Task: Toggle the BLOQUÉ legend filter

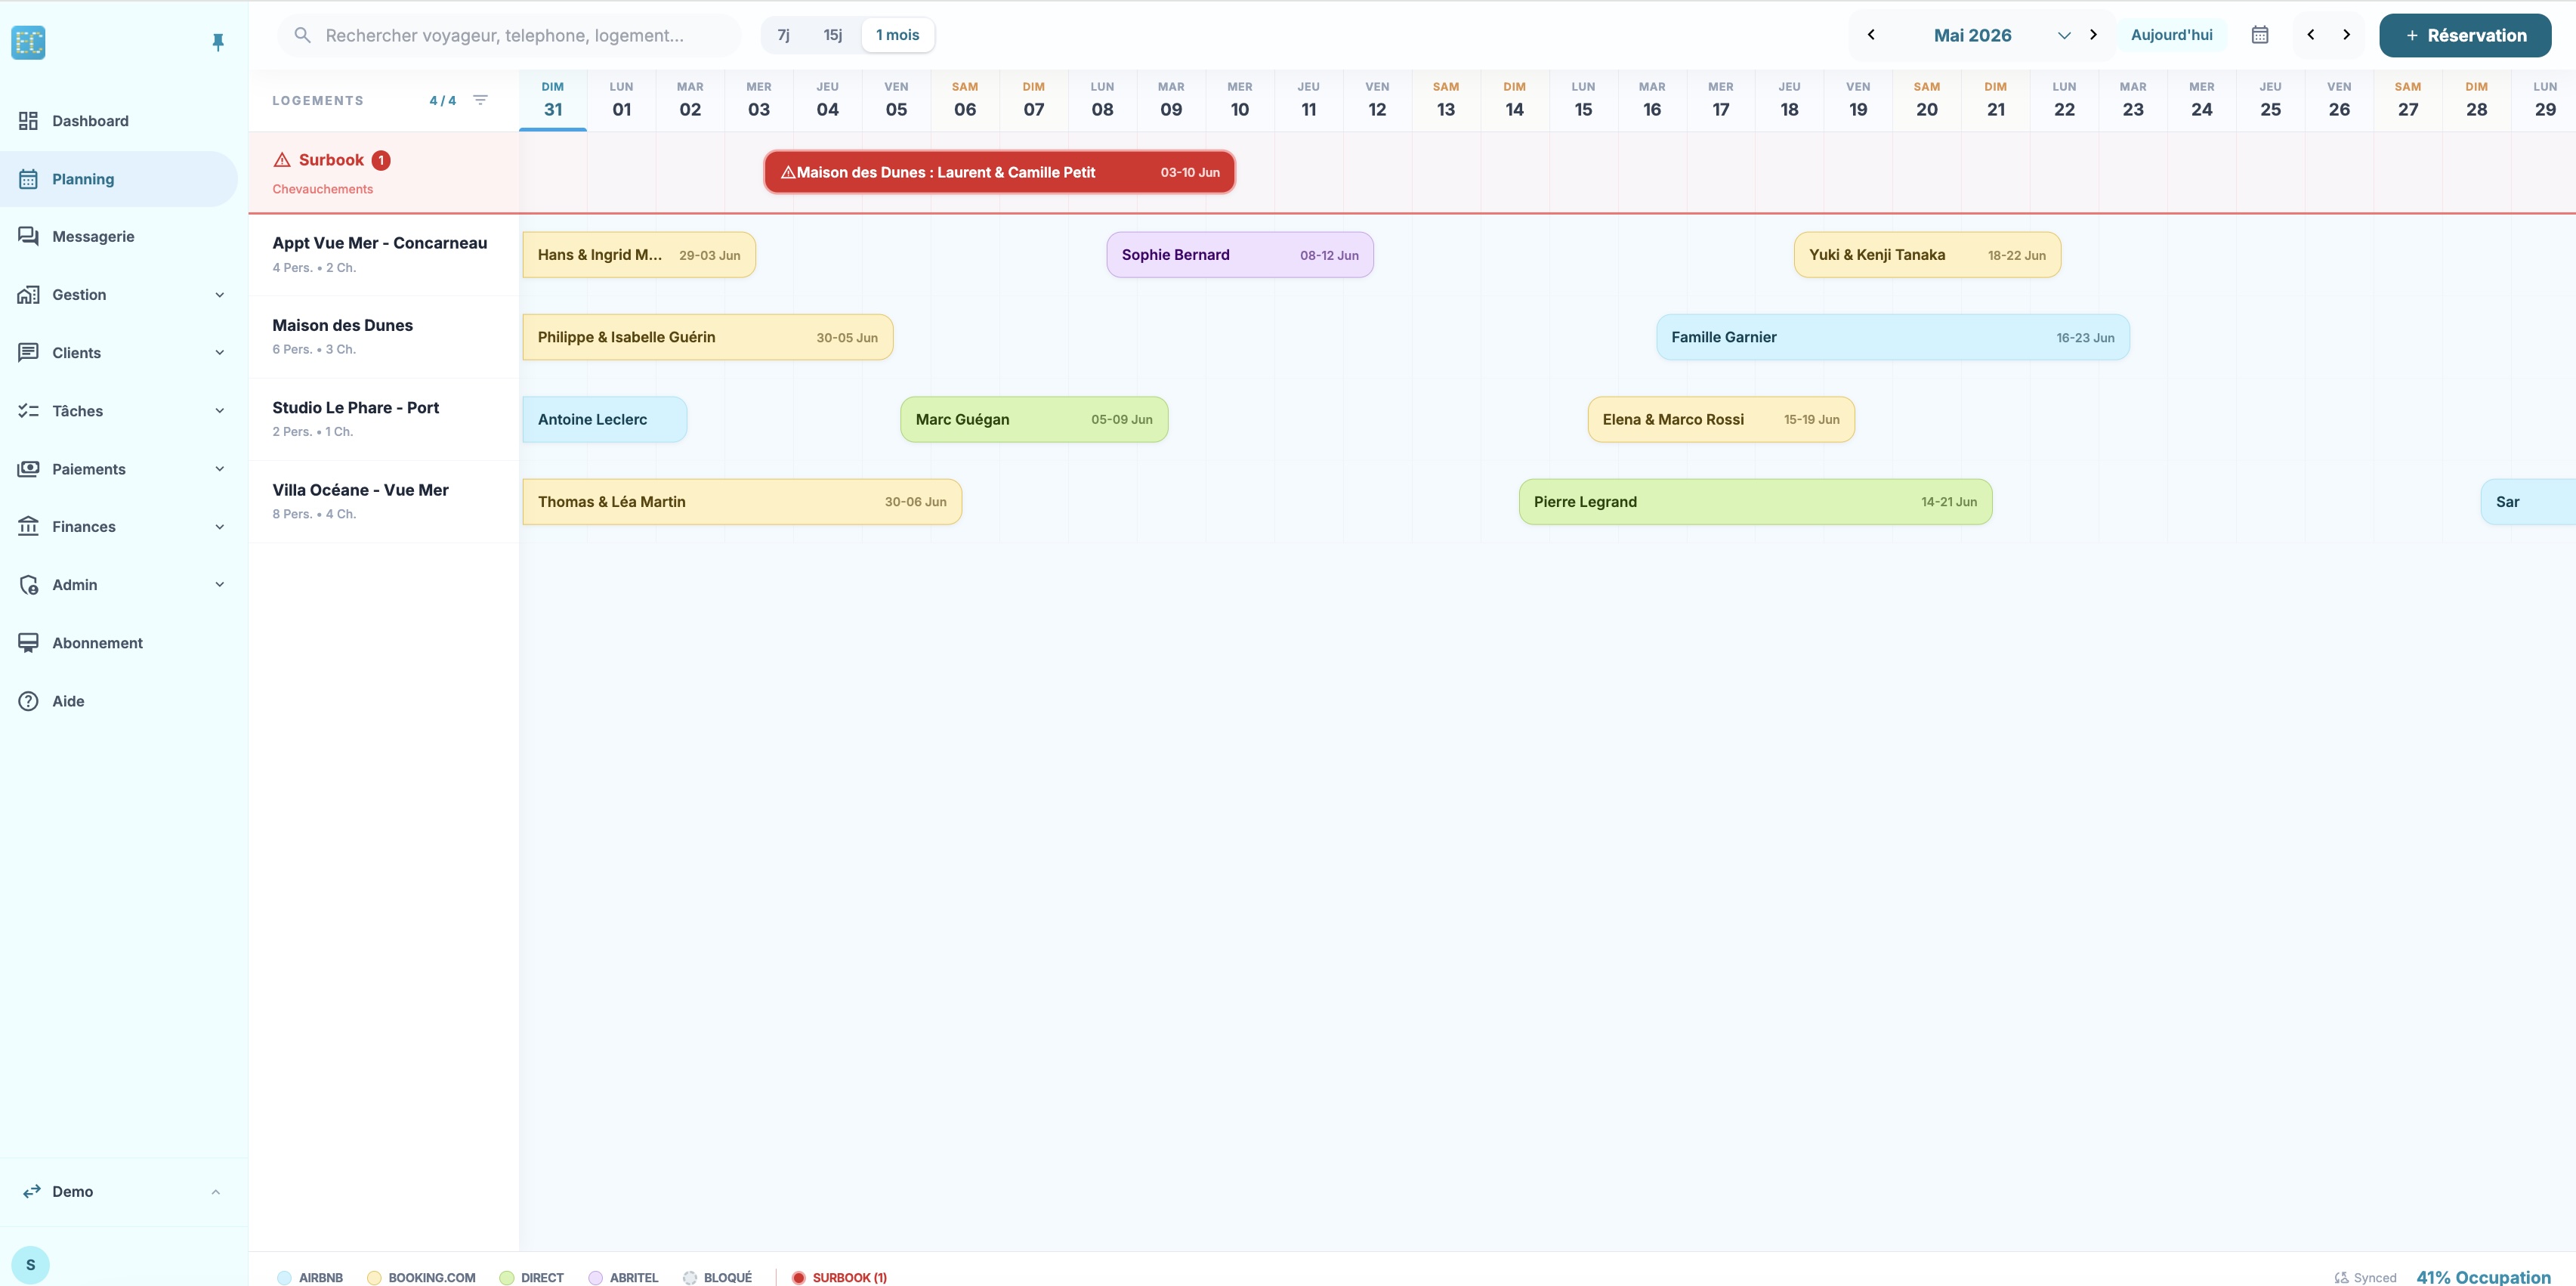Action: (717, 1277)
